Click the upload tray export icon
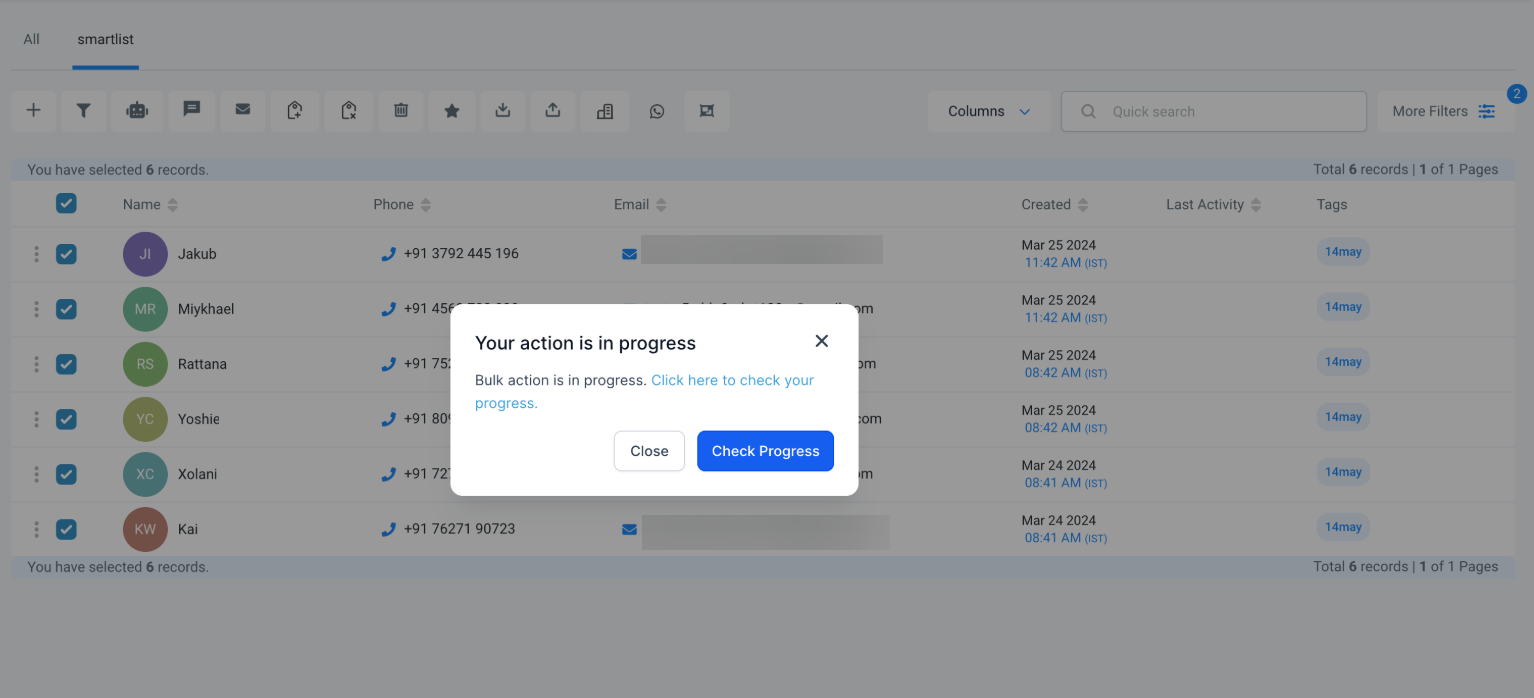The height and width of the screenshot is (698, 1534). coord(553,111)
